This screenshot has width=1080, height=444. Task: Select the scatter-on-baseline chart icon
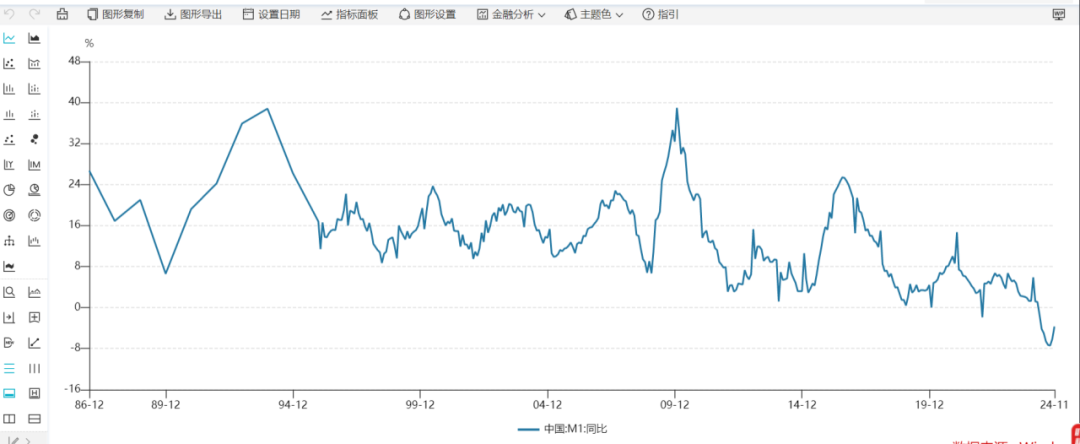[x=9, y=140]
